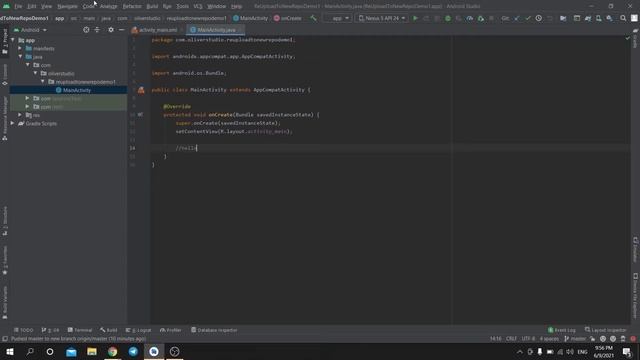The image size is (640, 360).
Task: Open Layout Inspector tool window
Action: [x=605, y=330]
